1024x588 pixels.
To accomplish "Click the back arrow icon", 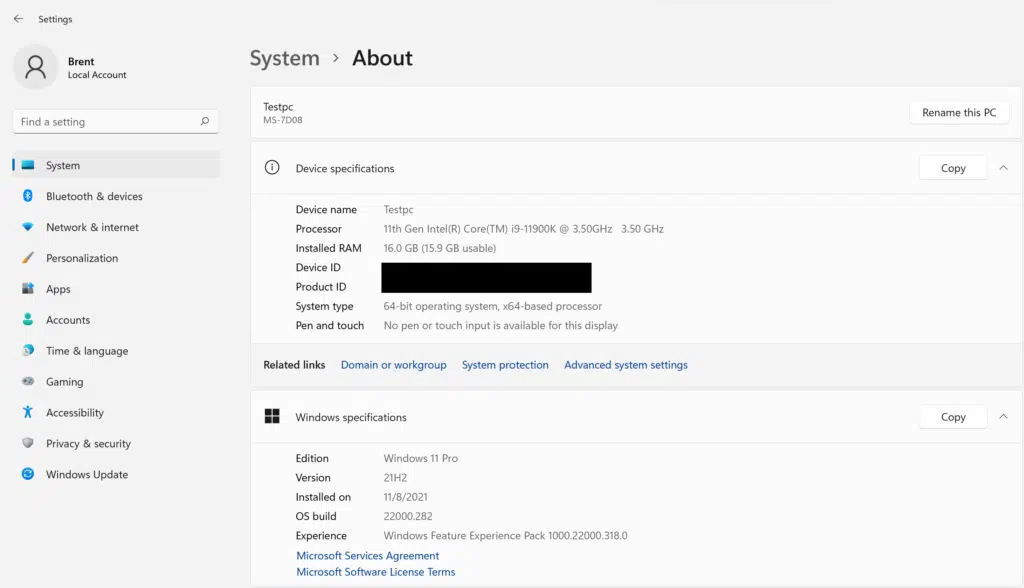I will (18, 19).
